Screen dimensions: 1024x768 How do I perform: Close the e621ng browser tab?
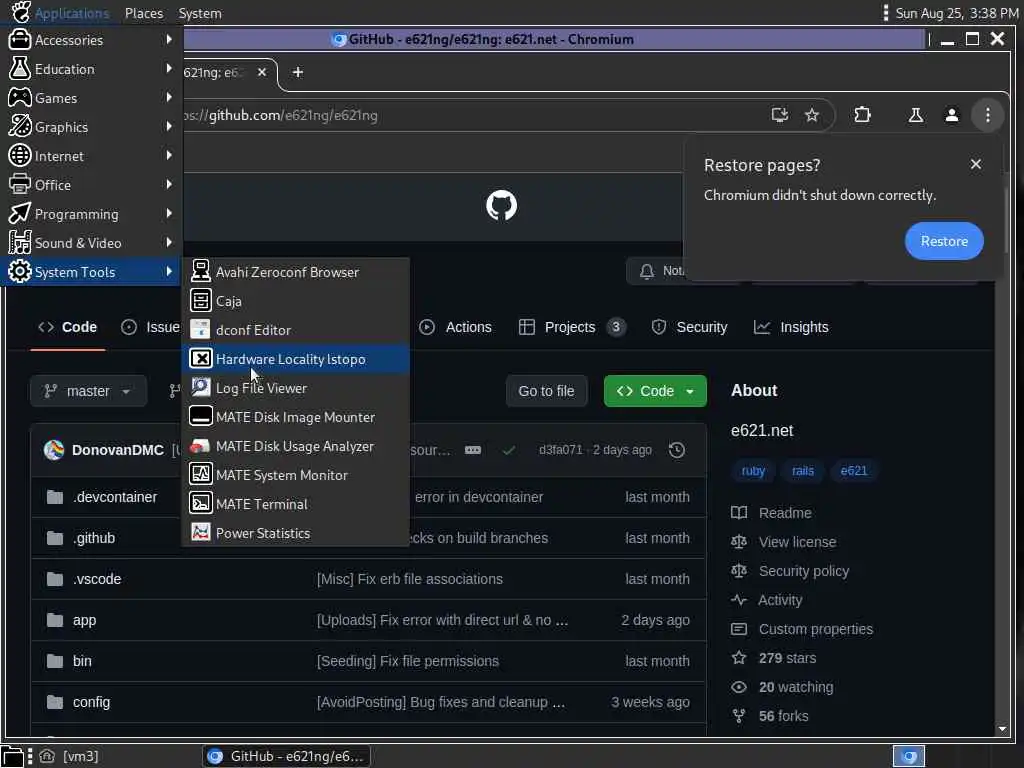point(262,72)
